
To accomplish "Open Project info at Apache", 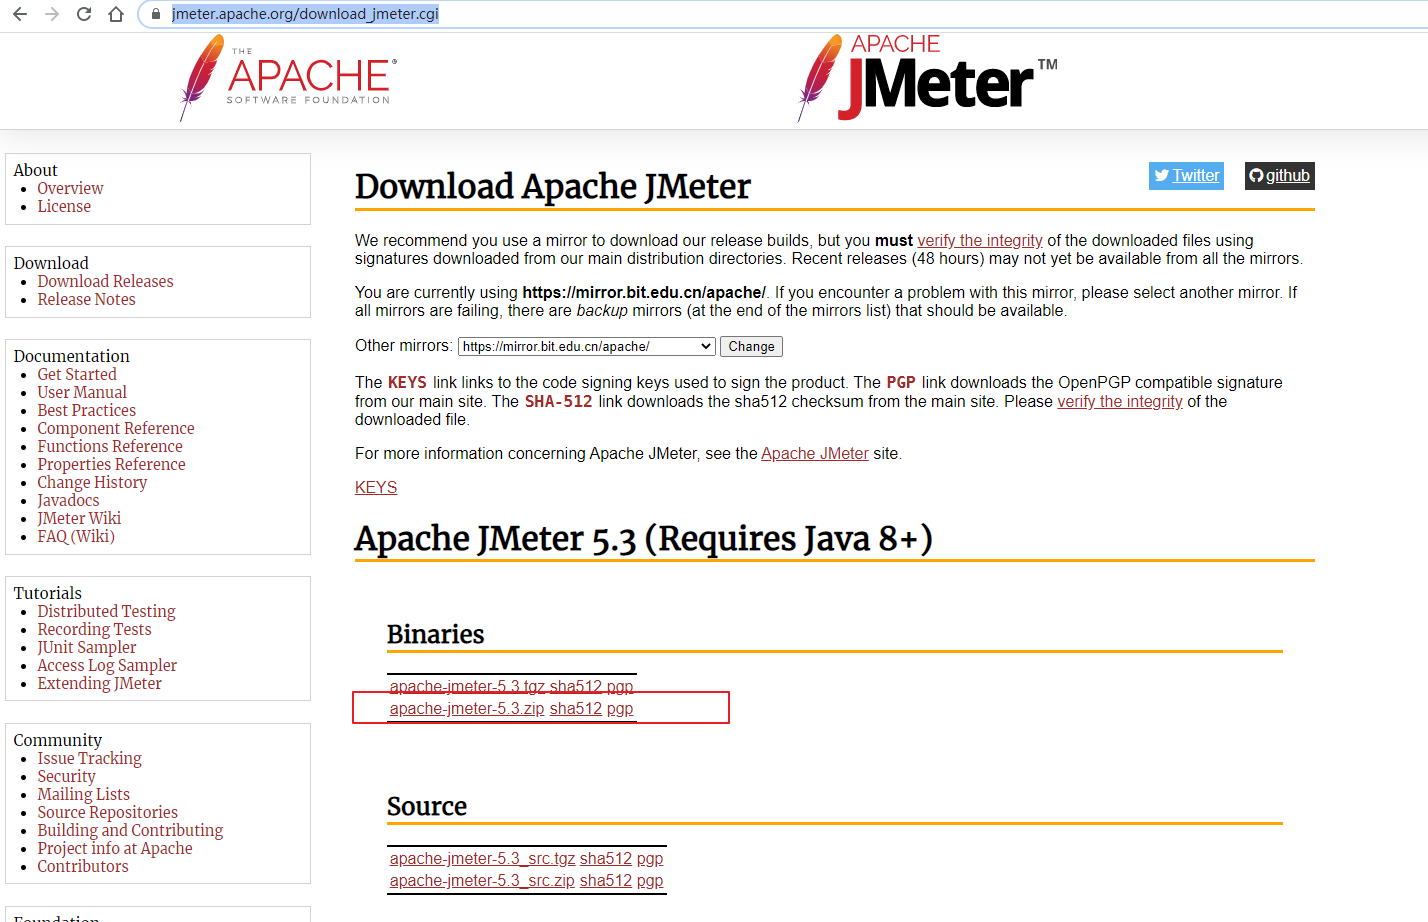I will [x=115, y=848].
